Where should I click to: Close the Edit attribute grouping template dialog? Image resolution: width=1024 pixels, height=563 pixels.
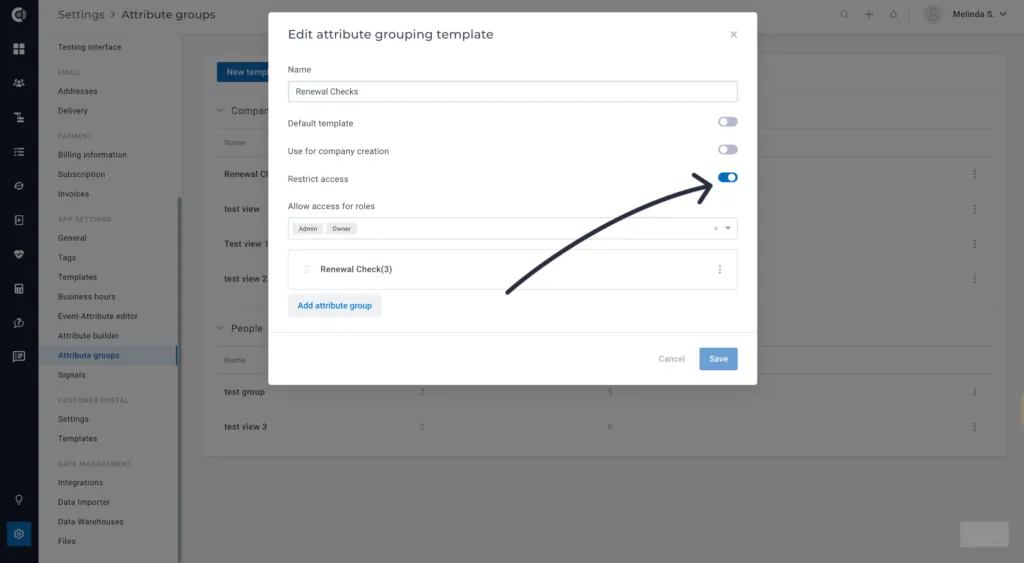pos(733,35)
